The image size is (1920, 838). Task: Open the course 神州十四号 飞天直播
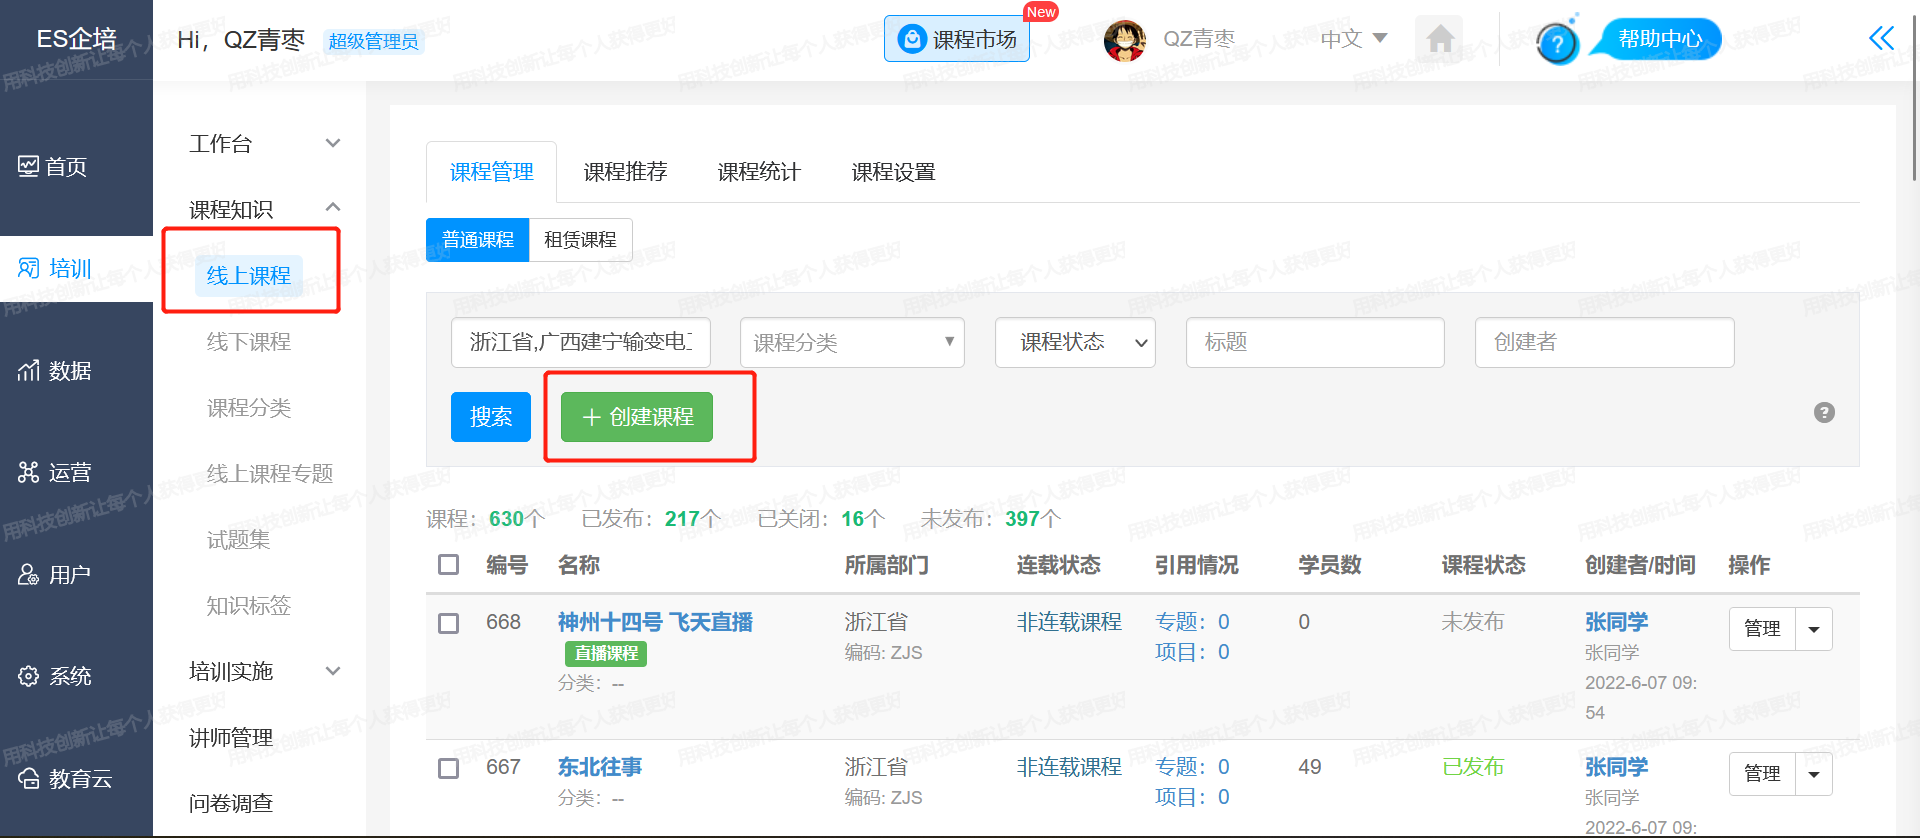[x=655, y=622]
